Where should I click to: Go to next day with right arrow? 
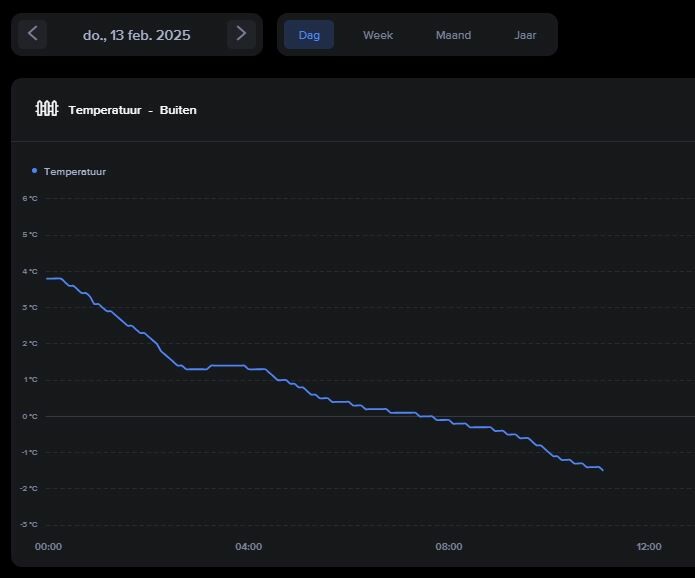(x=241, y=34)
